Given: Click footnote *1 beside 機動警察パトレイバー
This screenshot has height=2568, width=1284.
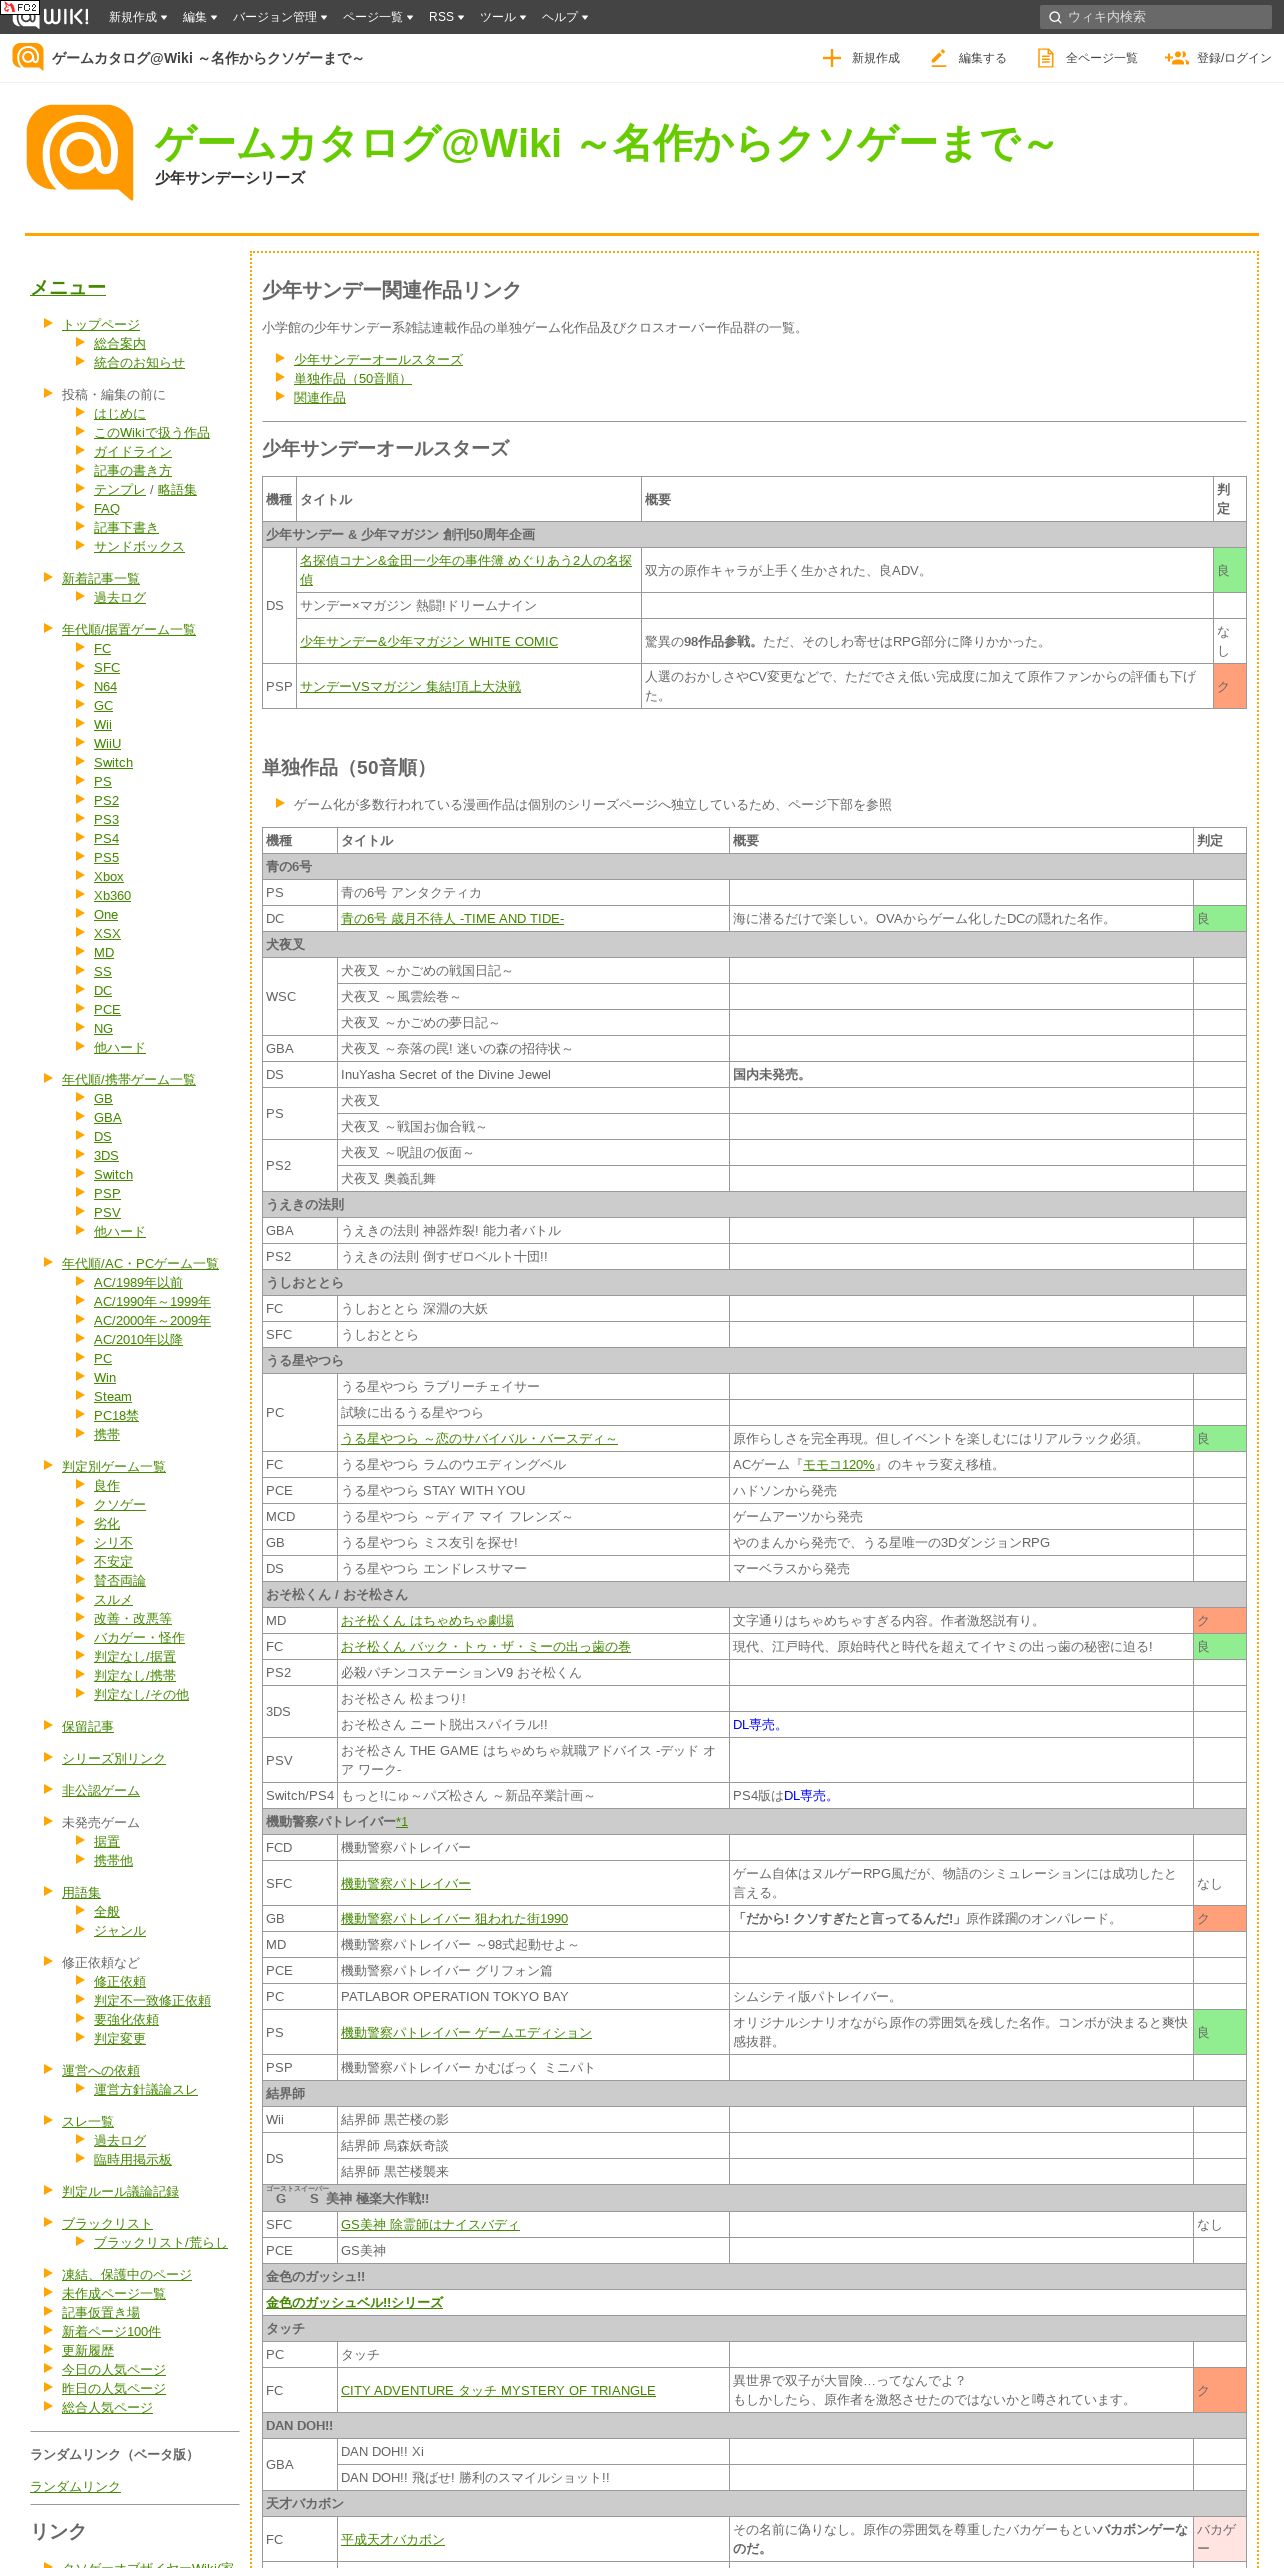Looking at the screenshot, I should [402, 1822].
